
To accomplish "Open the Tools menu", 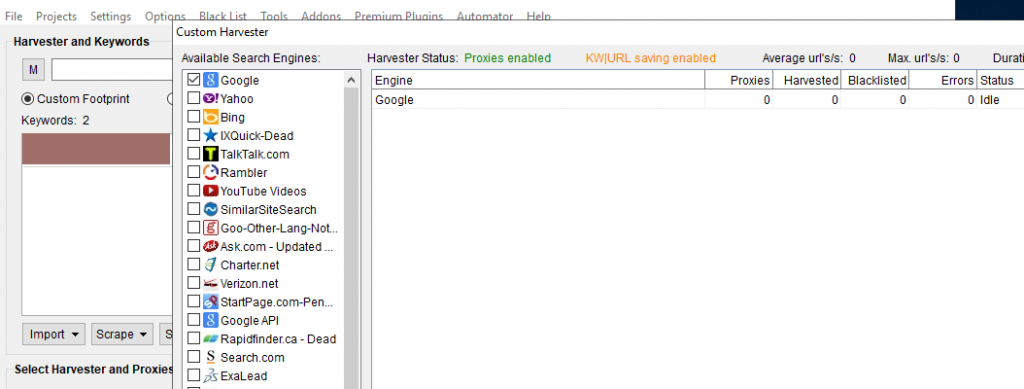I will pyautogui.click(x=274, y=16).
